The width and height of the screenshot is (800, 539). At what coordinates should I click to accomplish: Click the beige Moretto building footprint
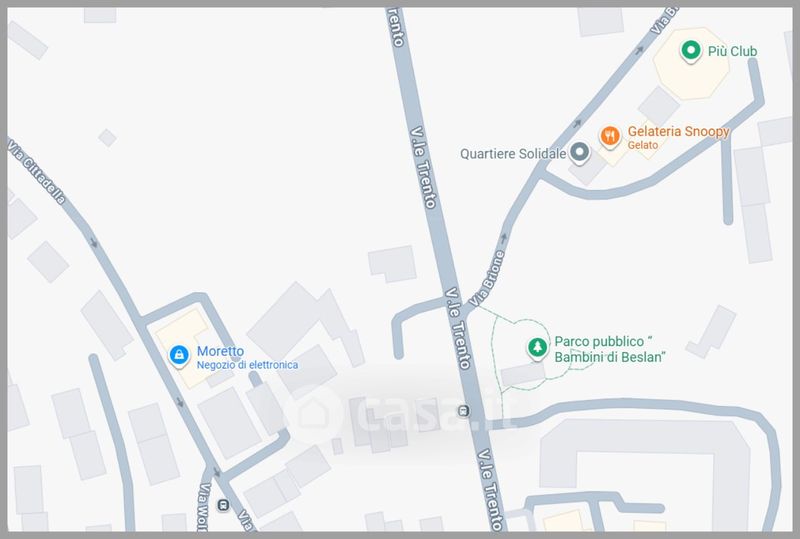point(185,347)
